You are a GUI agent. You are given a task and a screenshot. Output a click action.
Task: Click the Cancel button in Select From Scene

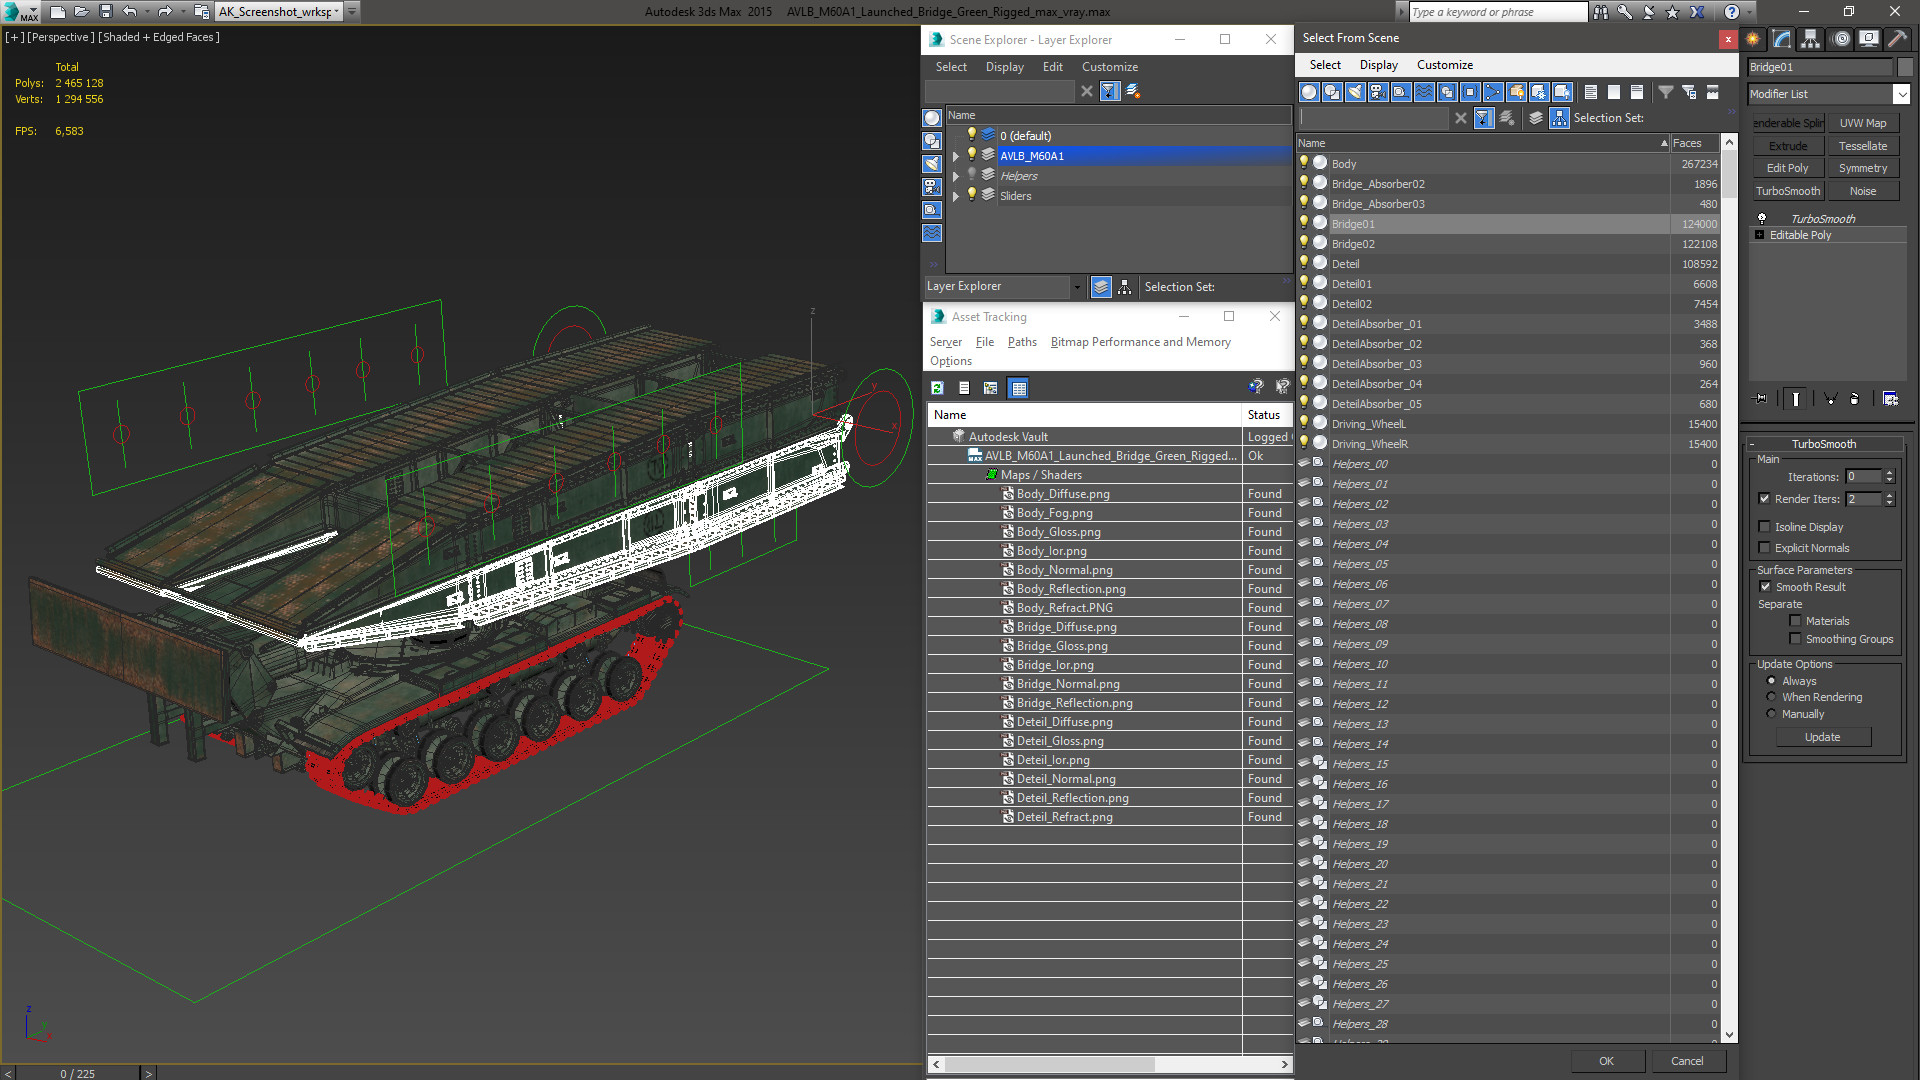1687,1061
